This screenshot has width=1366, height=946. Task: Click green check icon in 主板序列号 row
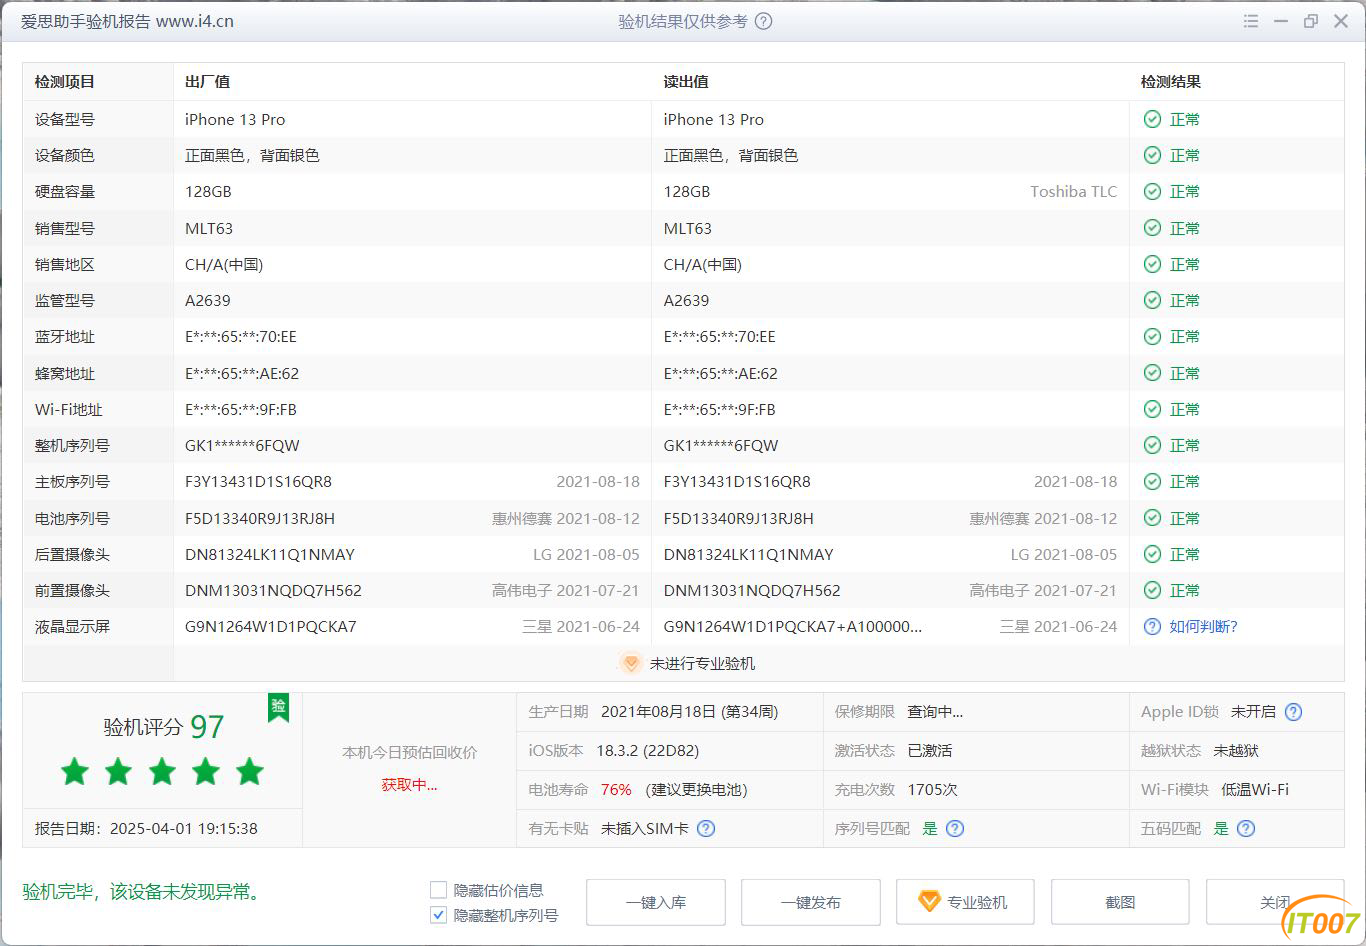click(x=1152, y=481)
